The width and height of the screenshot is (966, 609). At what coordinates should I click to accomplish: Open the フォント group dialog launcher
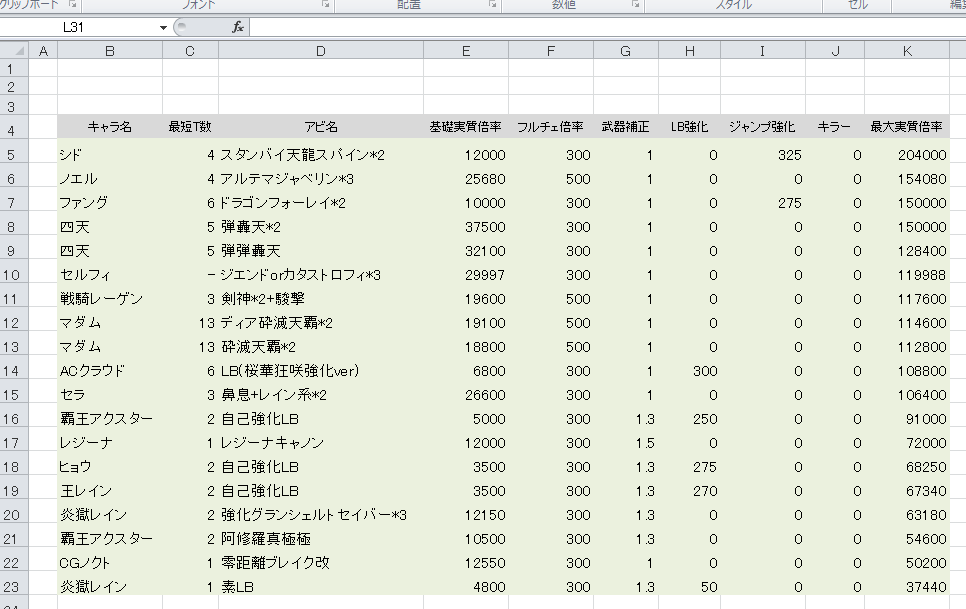(x=325, y=4)
